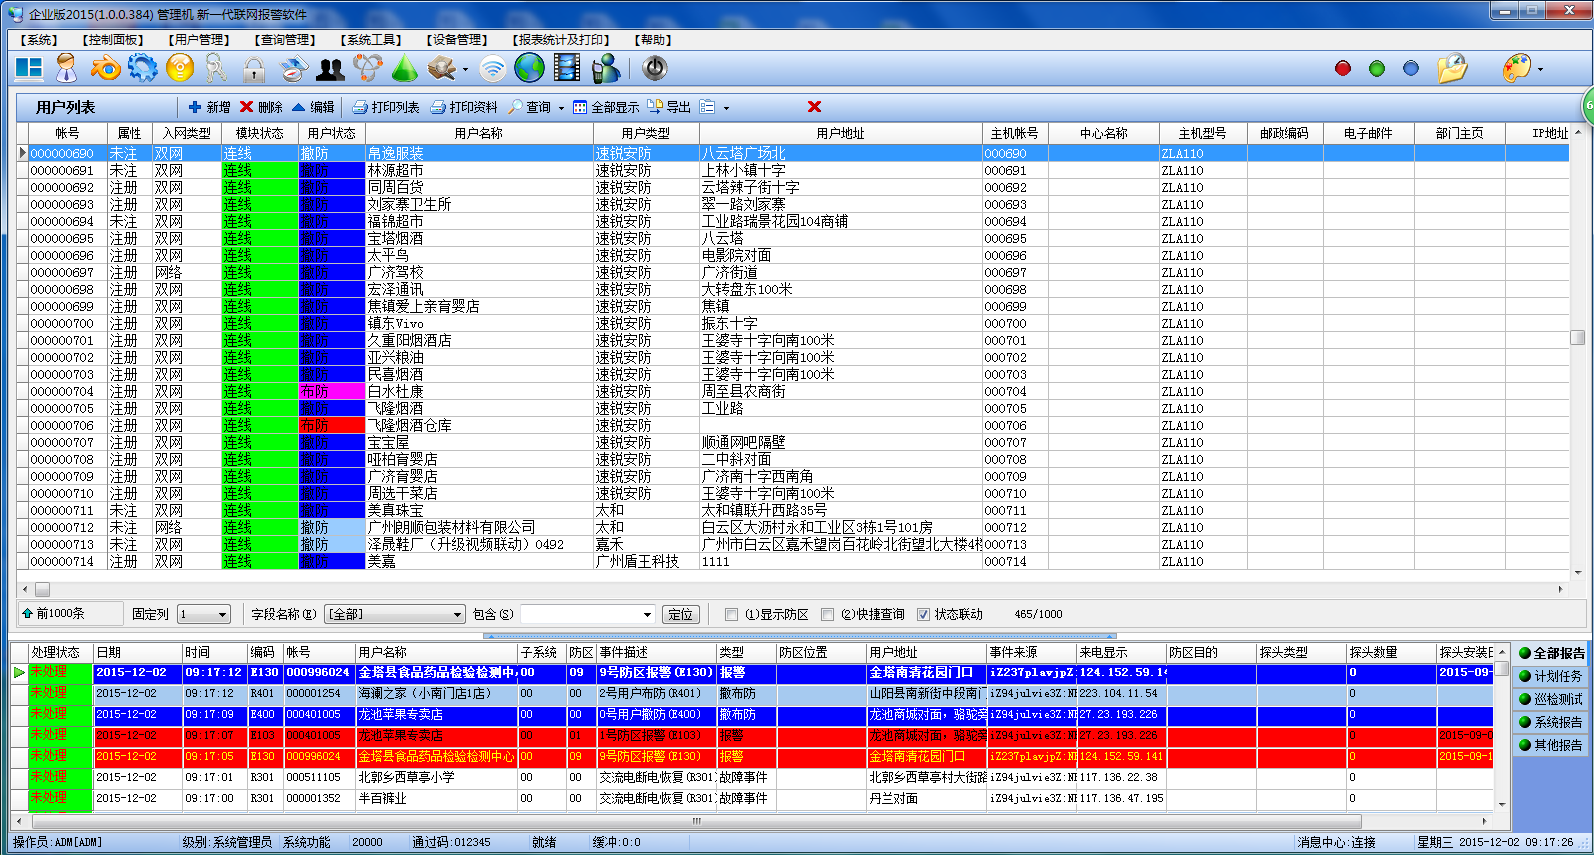Click the red X icon in user list bar
The image size is (1594, 855).
[814, 107]
